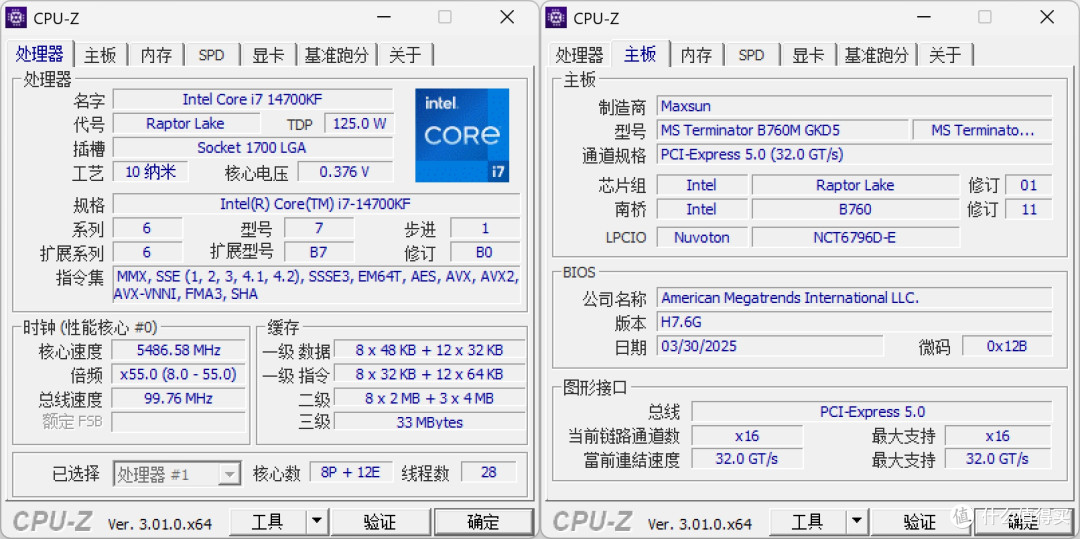Click core voltage value 0.376 V

pos(345,171)
